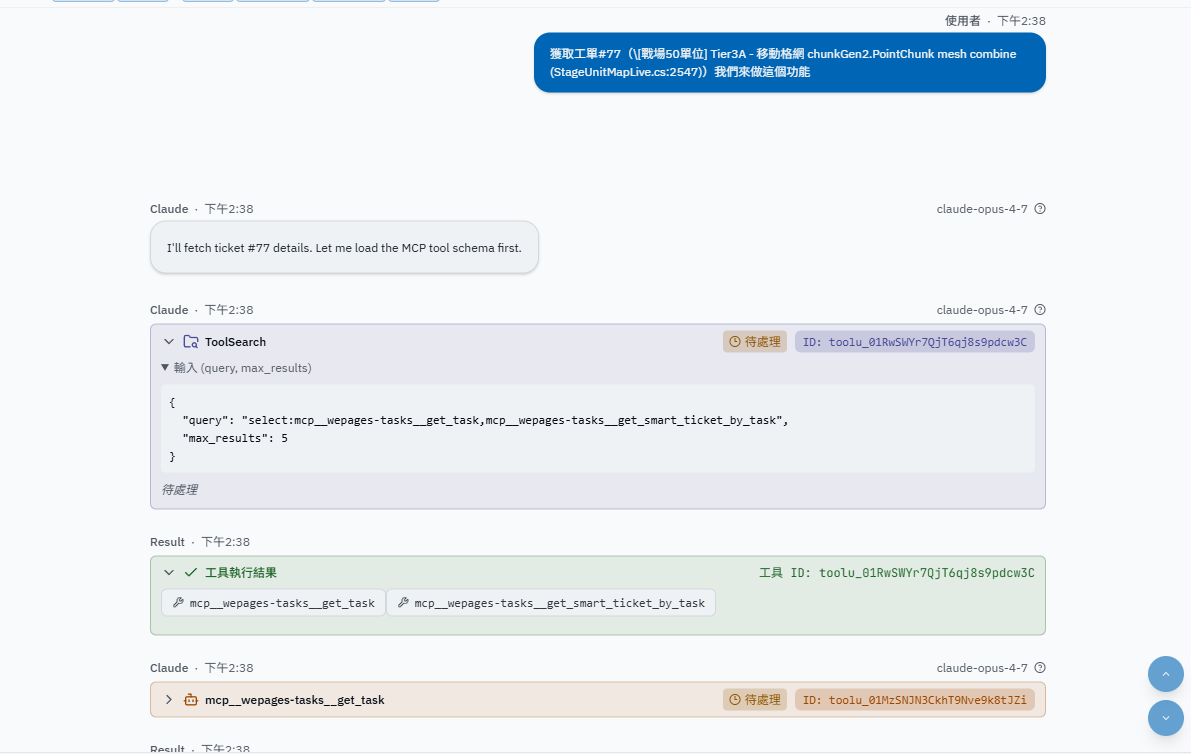Click the message "I'll fetch ticket #77 details"

coord(344,248)
